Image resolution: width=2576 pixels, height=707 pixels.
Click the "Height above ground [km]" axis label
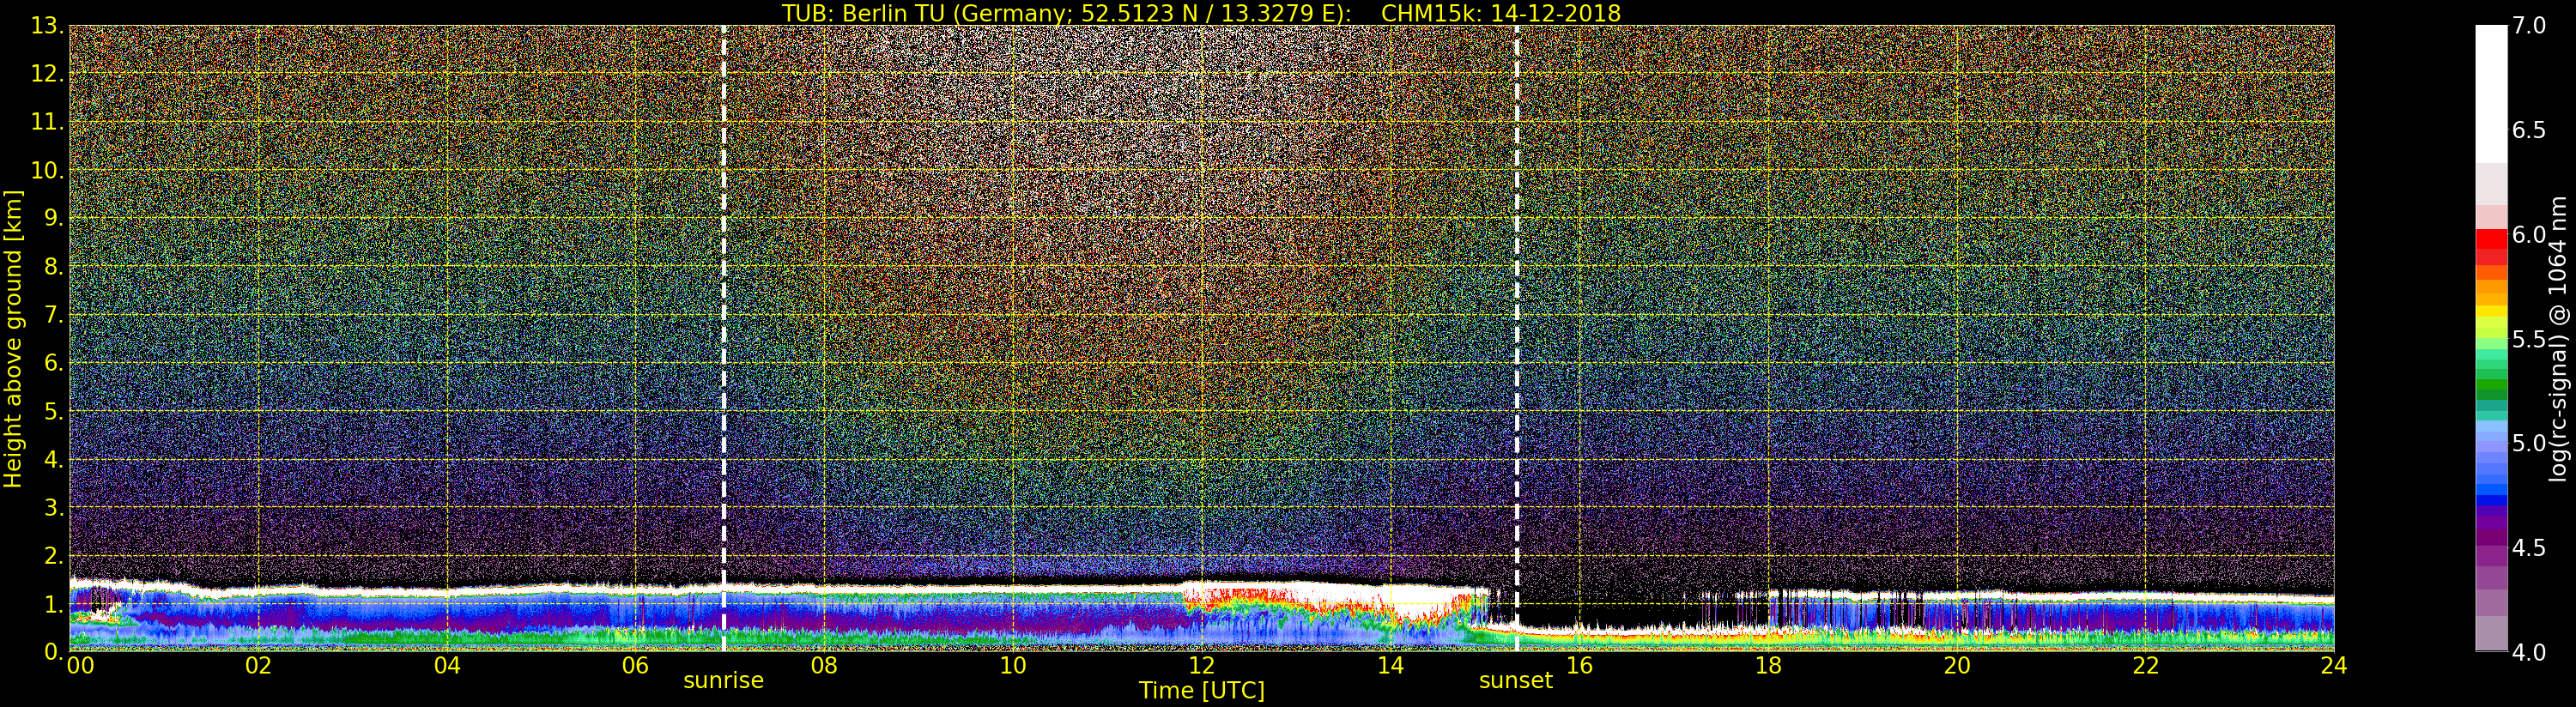pos(13,338)
